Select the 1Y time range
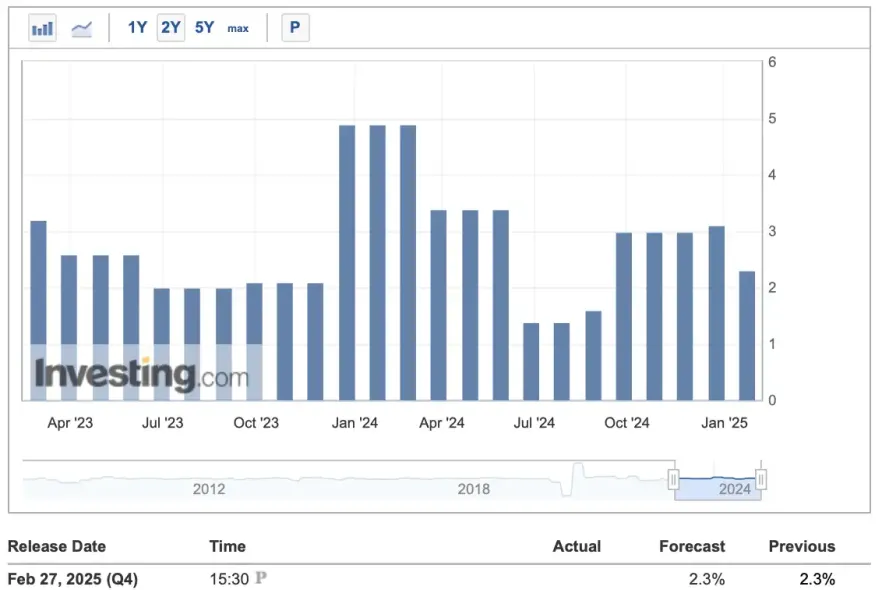882x590 pixels. pos(137,28)
